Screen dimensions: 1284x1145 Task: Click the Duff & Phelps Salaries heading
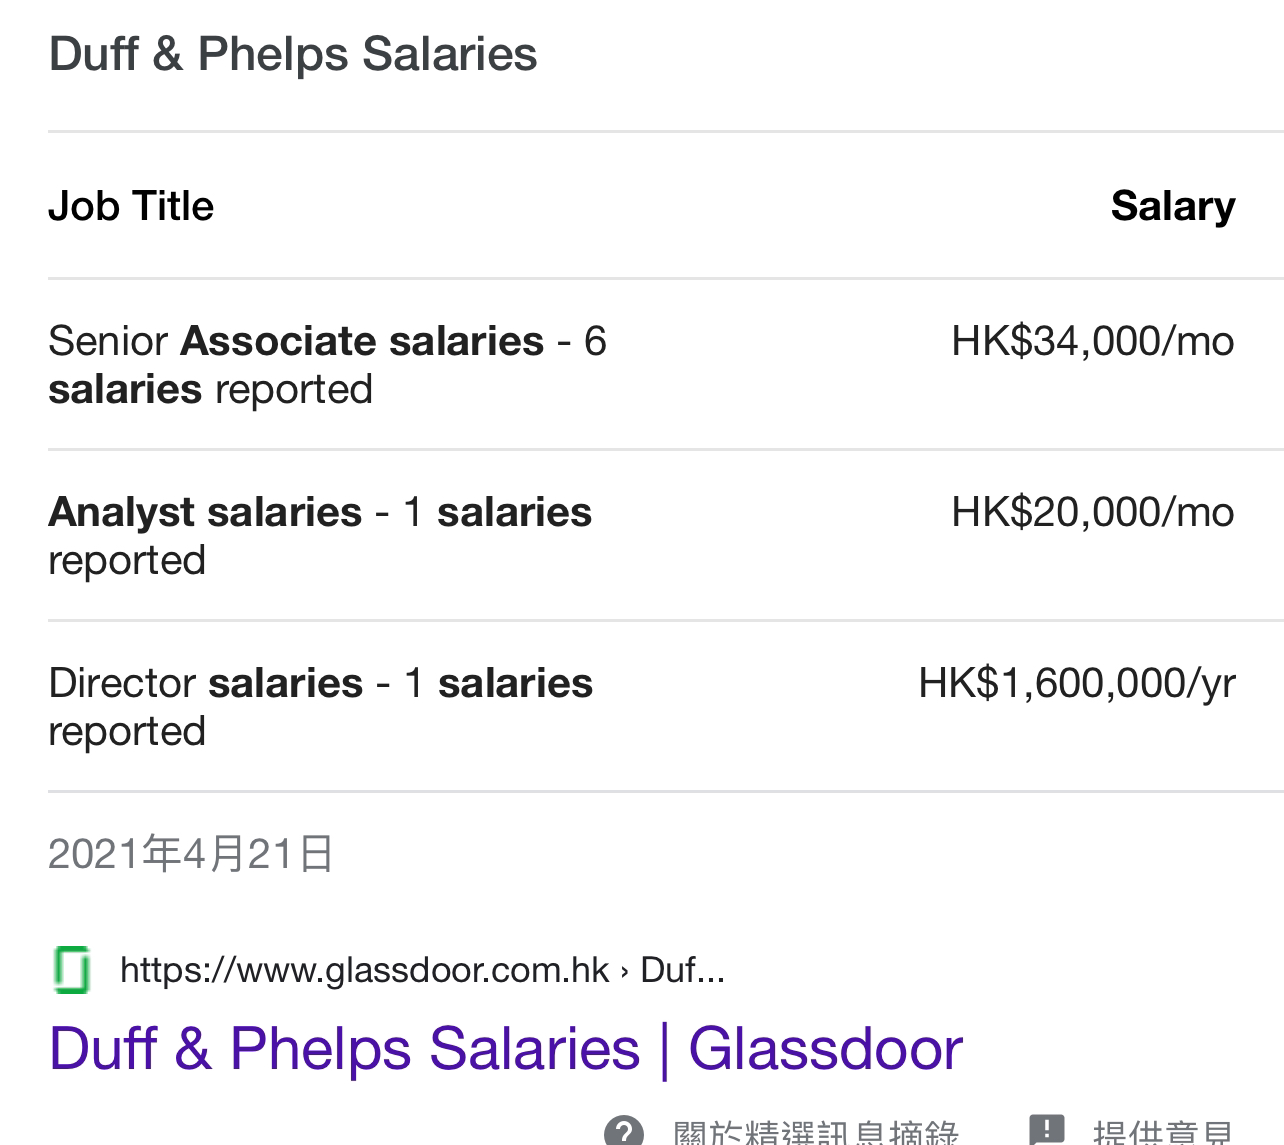click(x=293, y=54)
